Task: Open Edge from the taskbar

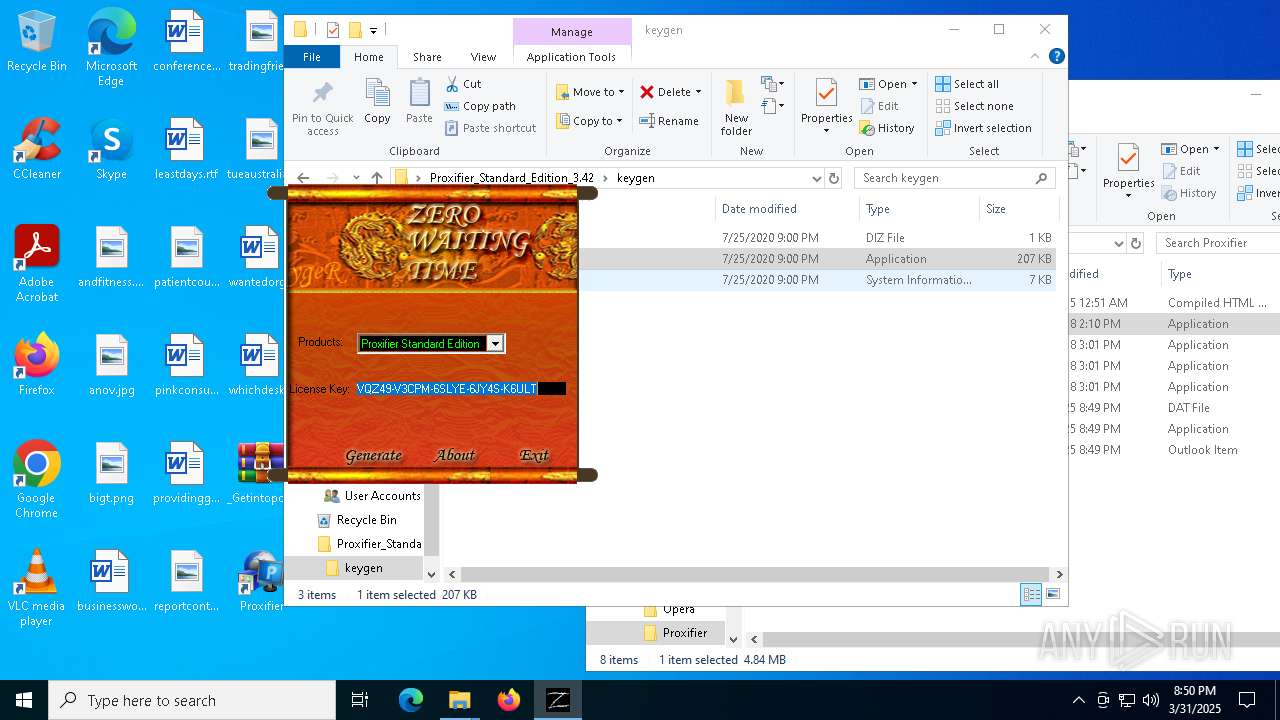Action: pyautogui.click(x=411, y=700)
